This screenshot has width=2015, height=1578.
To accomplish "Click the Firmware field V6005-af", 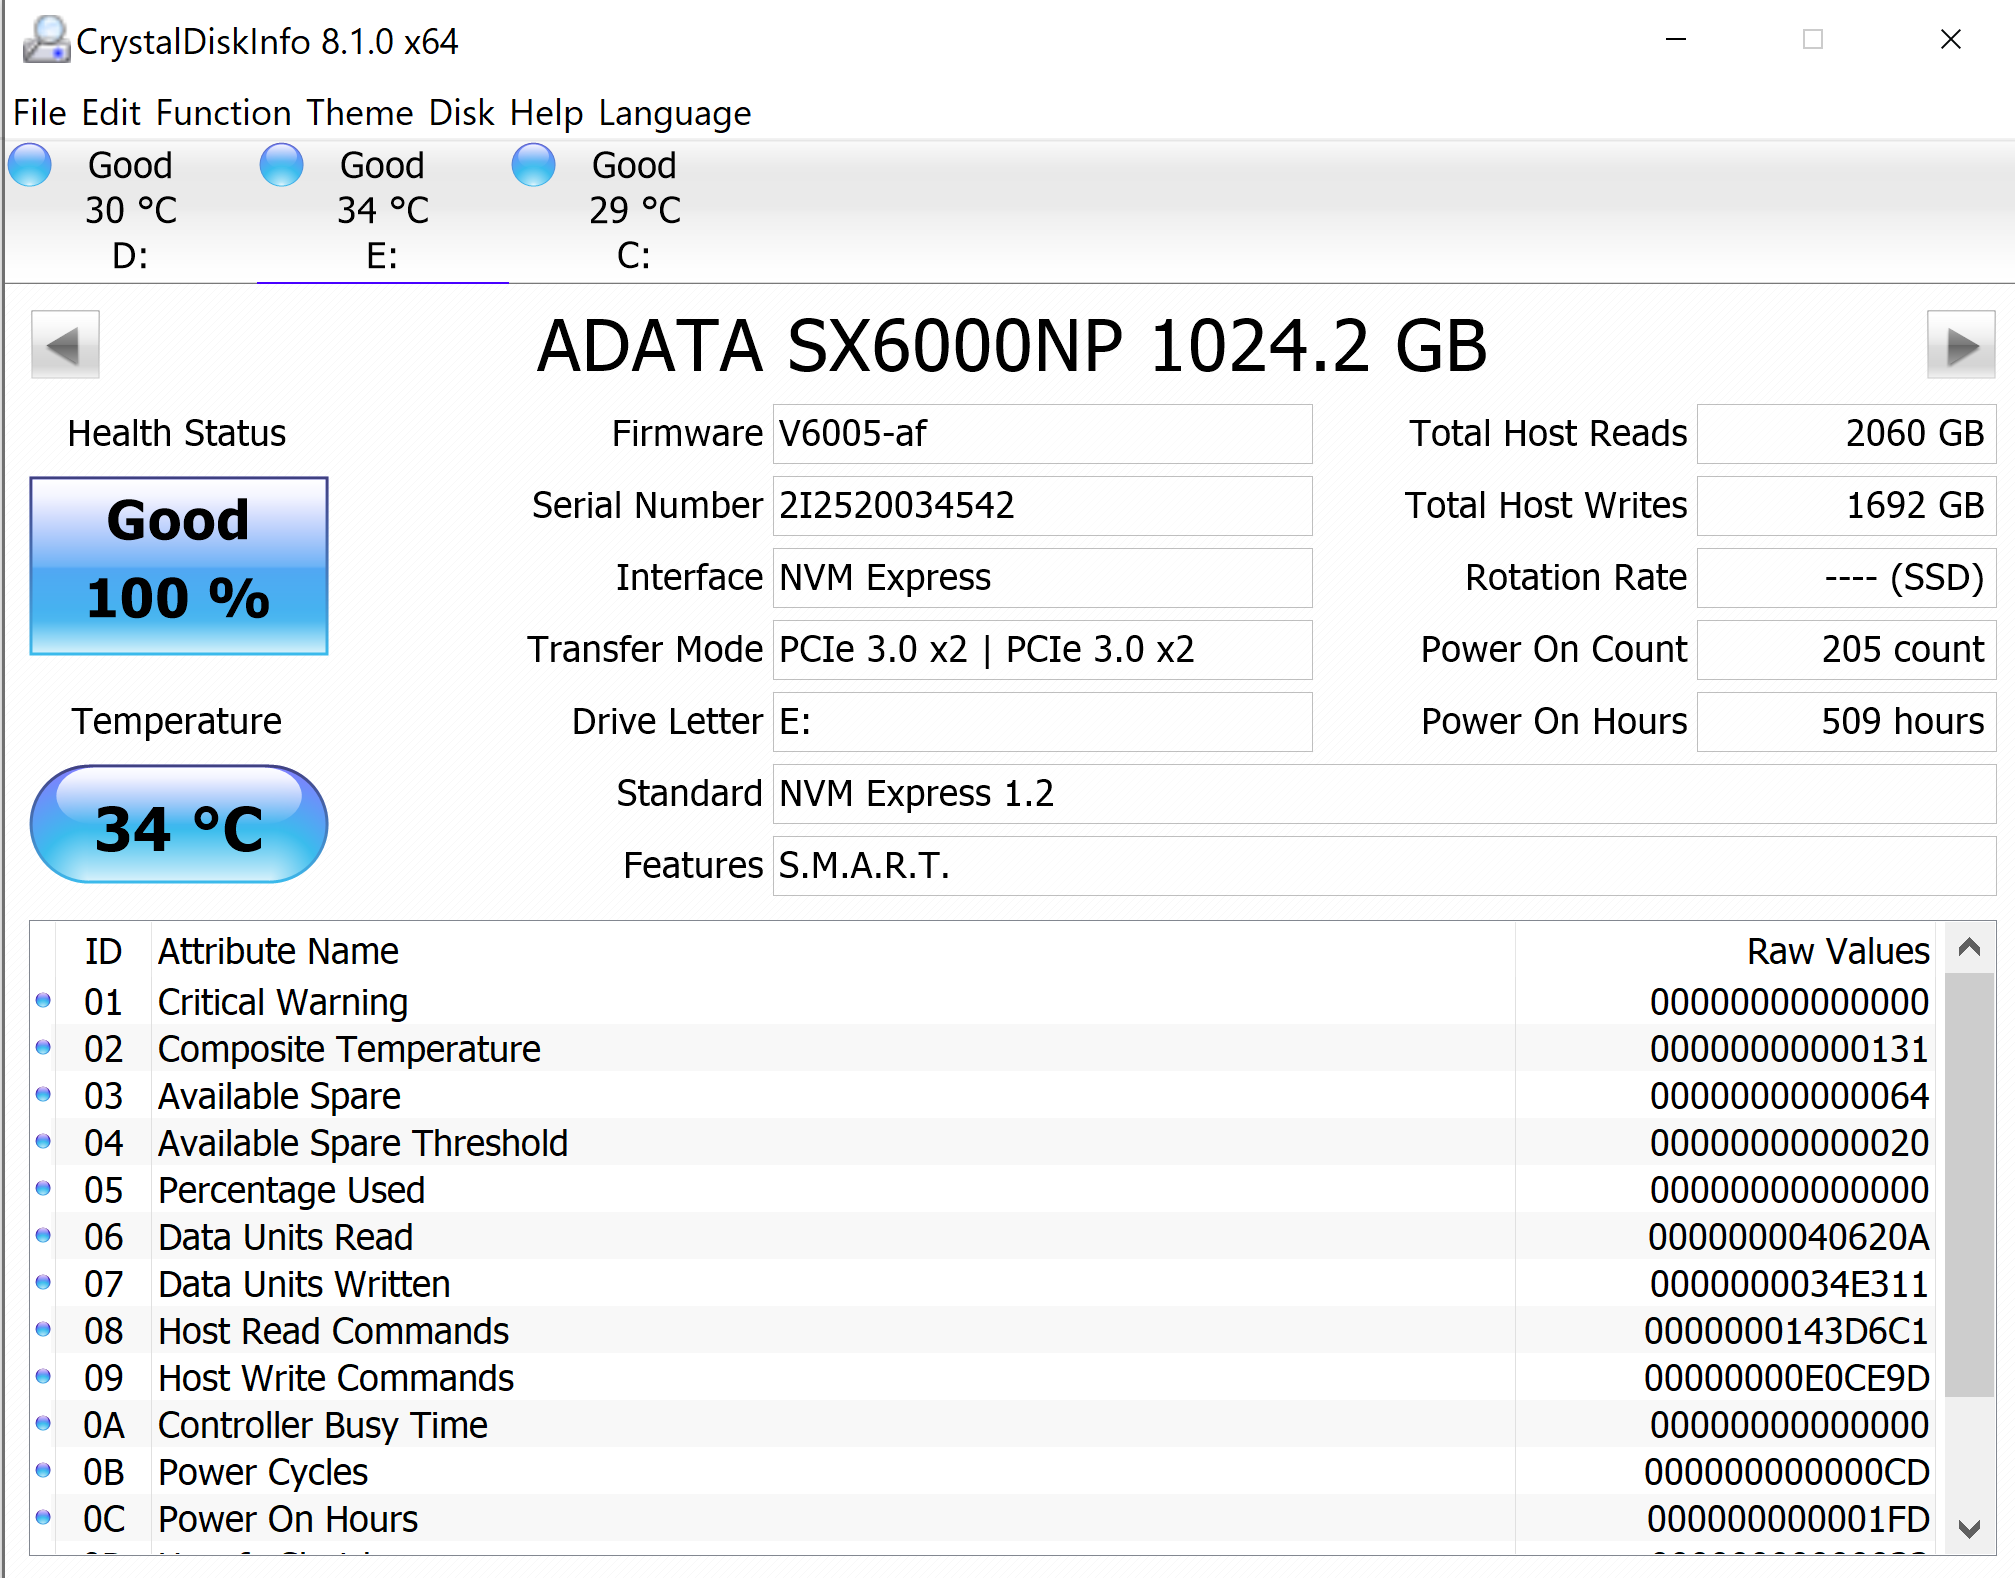I will (x=1042, y=434).
